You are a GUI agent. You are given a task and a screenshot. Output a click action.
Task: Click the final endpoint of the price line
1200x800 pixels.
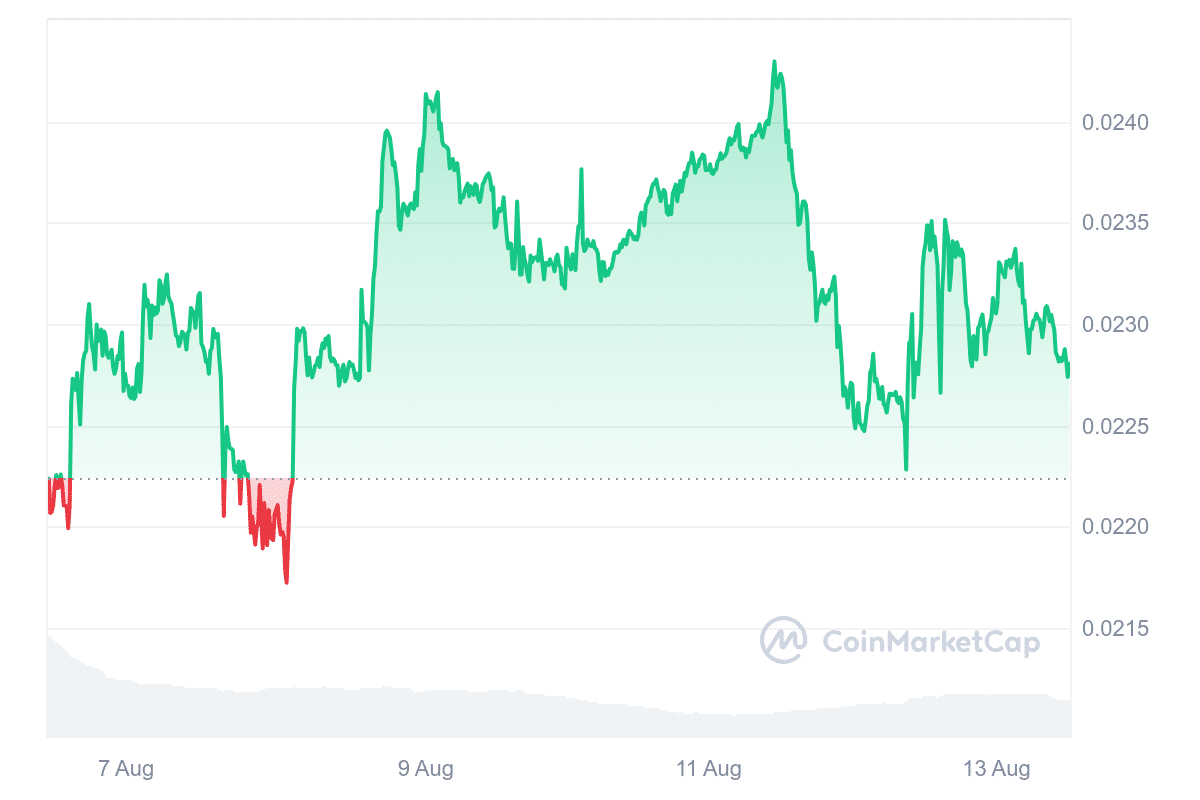1068,375
